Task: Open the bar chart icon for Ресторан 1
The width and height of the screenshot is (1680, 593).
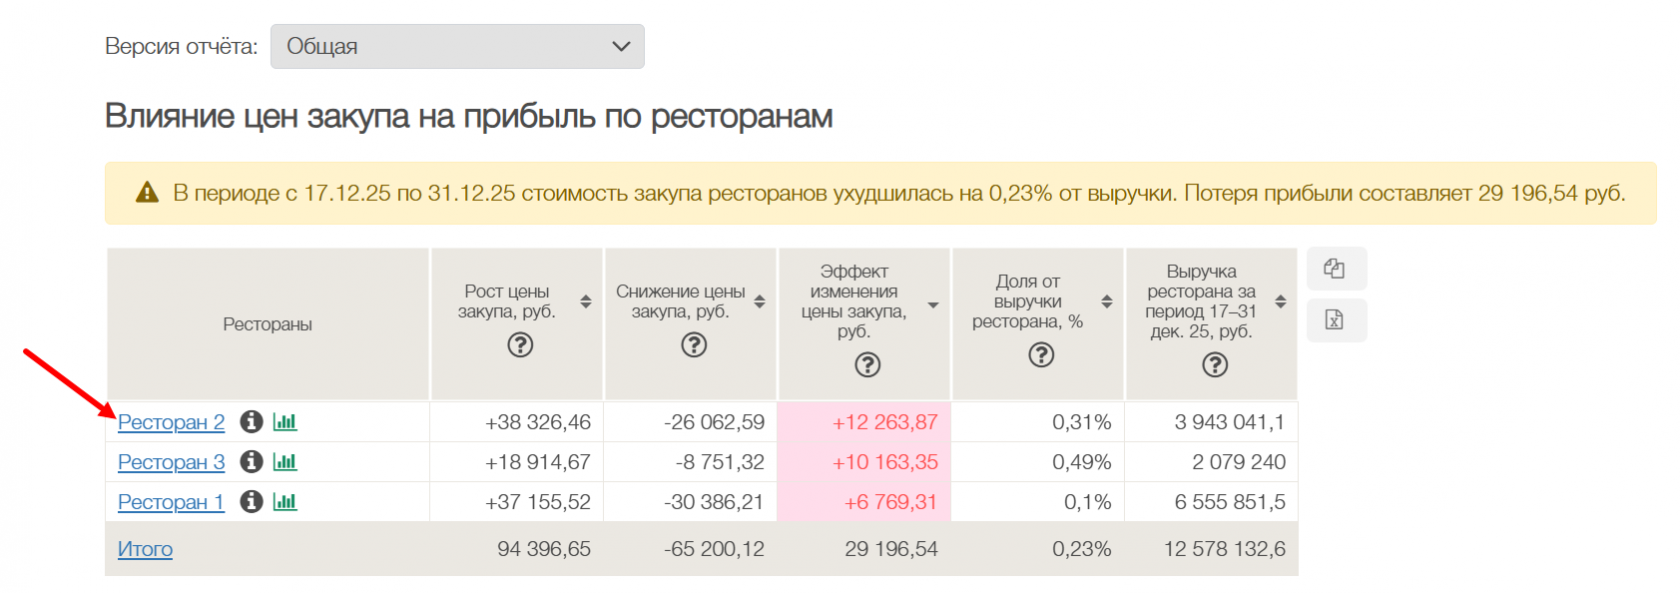Action: 285,502
